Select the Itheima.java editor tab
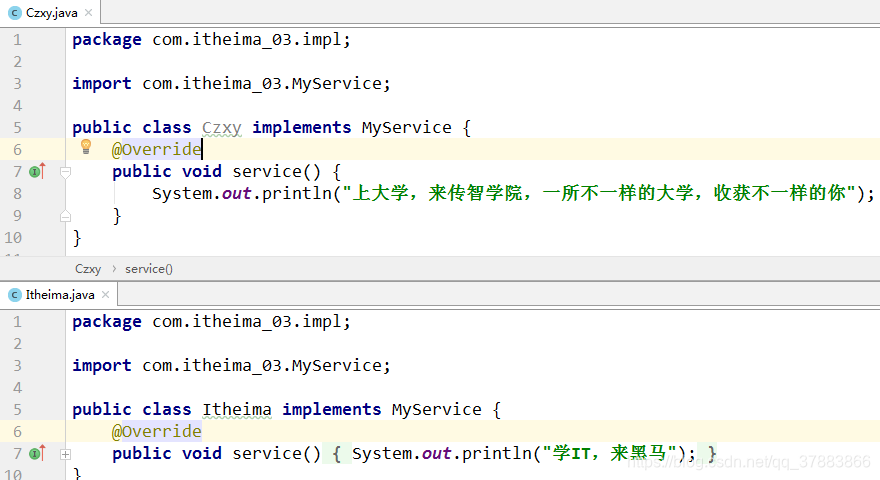 pyautogui.click(x=59, y=295)
